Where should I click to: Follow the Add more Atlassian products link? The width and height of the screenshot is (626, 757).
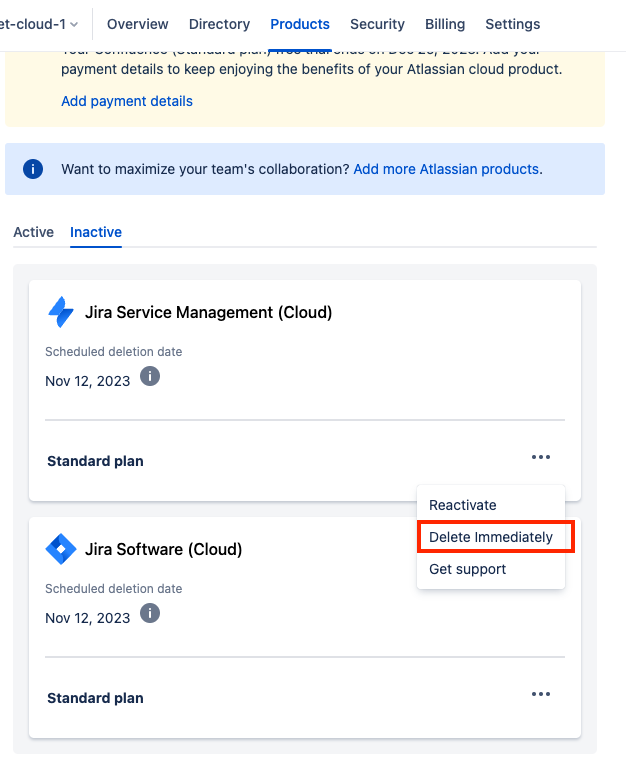tap(446, 169)
